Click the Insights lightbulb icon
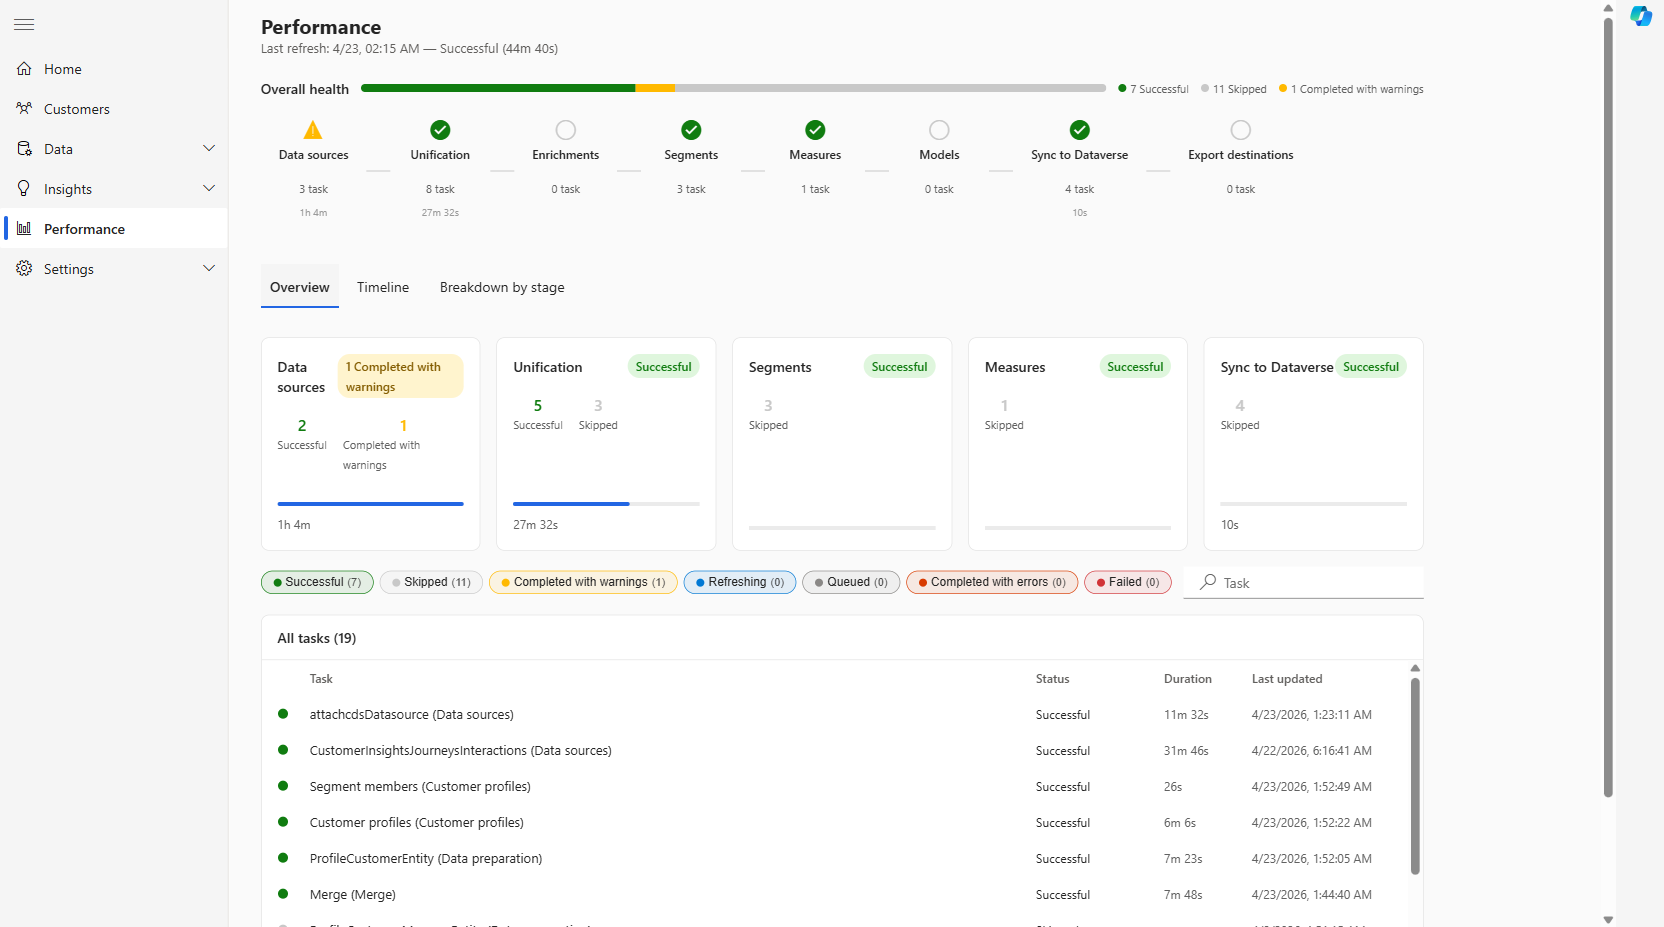1664x927 pixels. (24, 189)
